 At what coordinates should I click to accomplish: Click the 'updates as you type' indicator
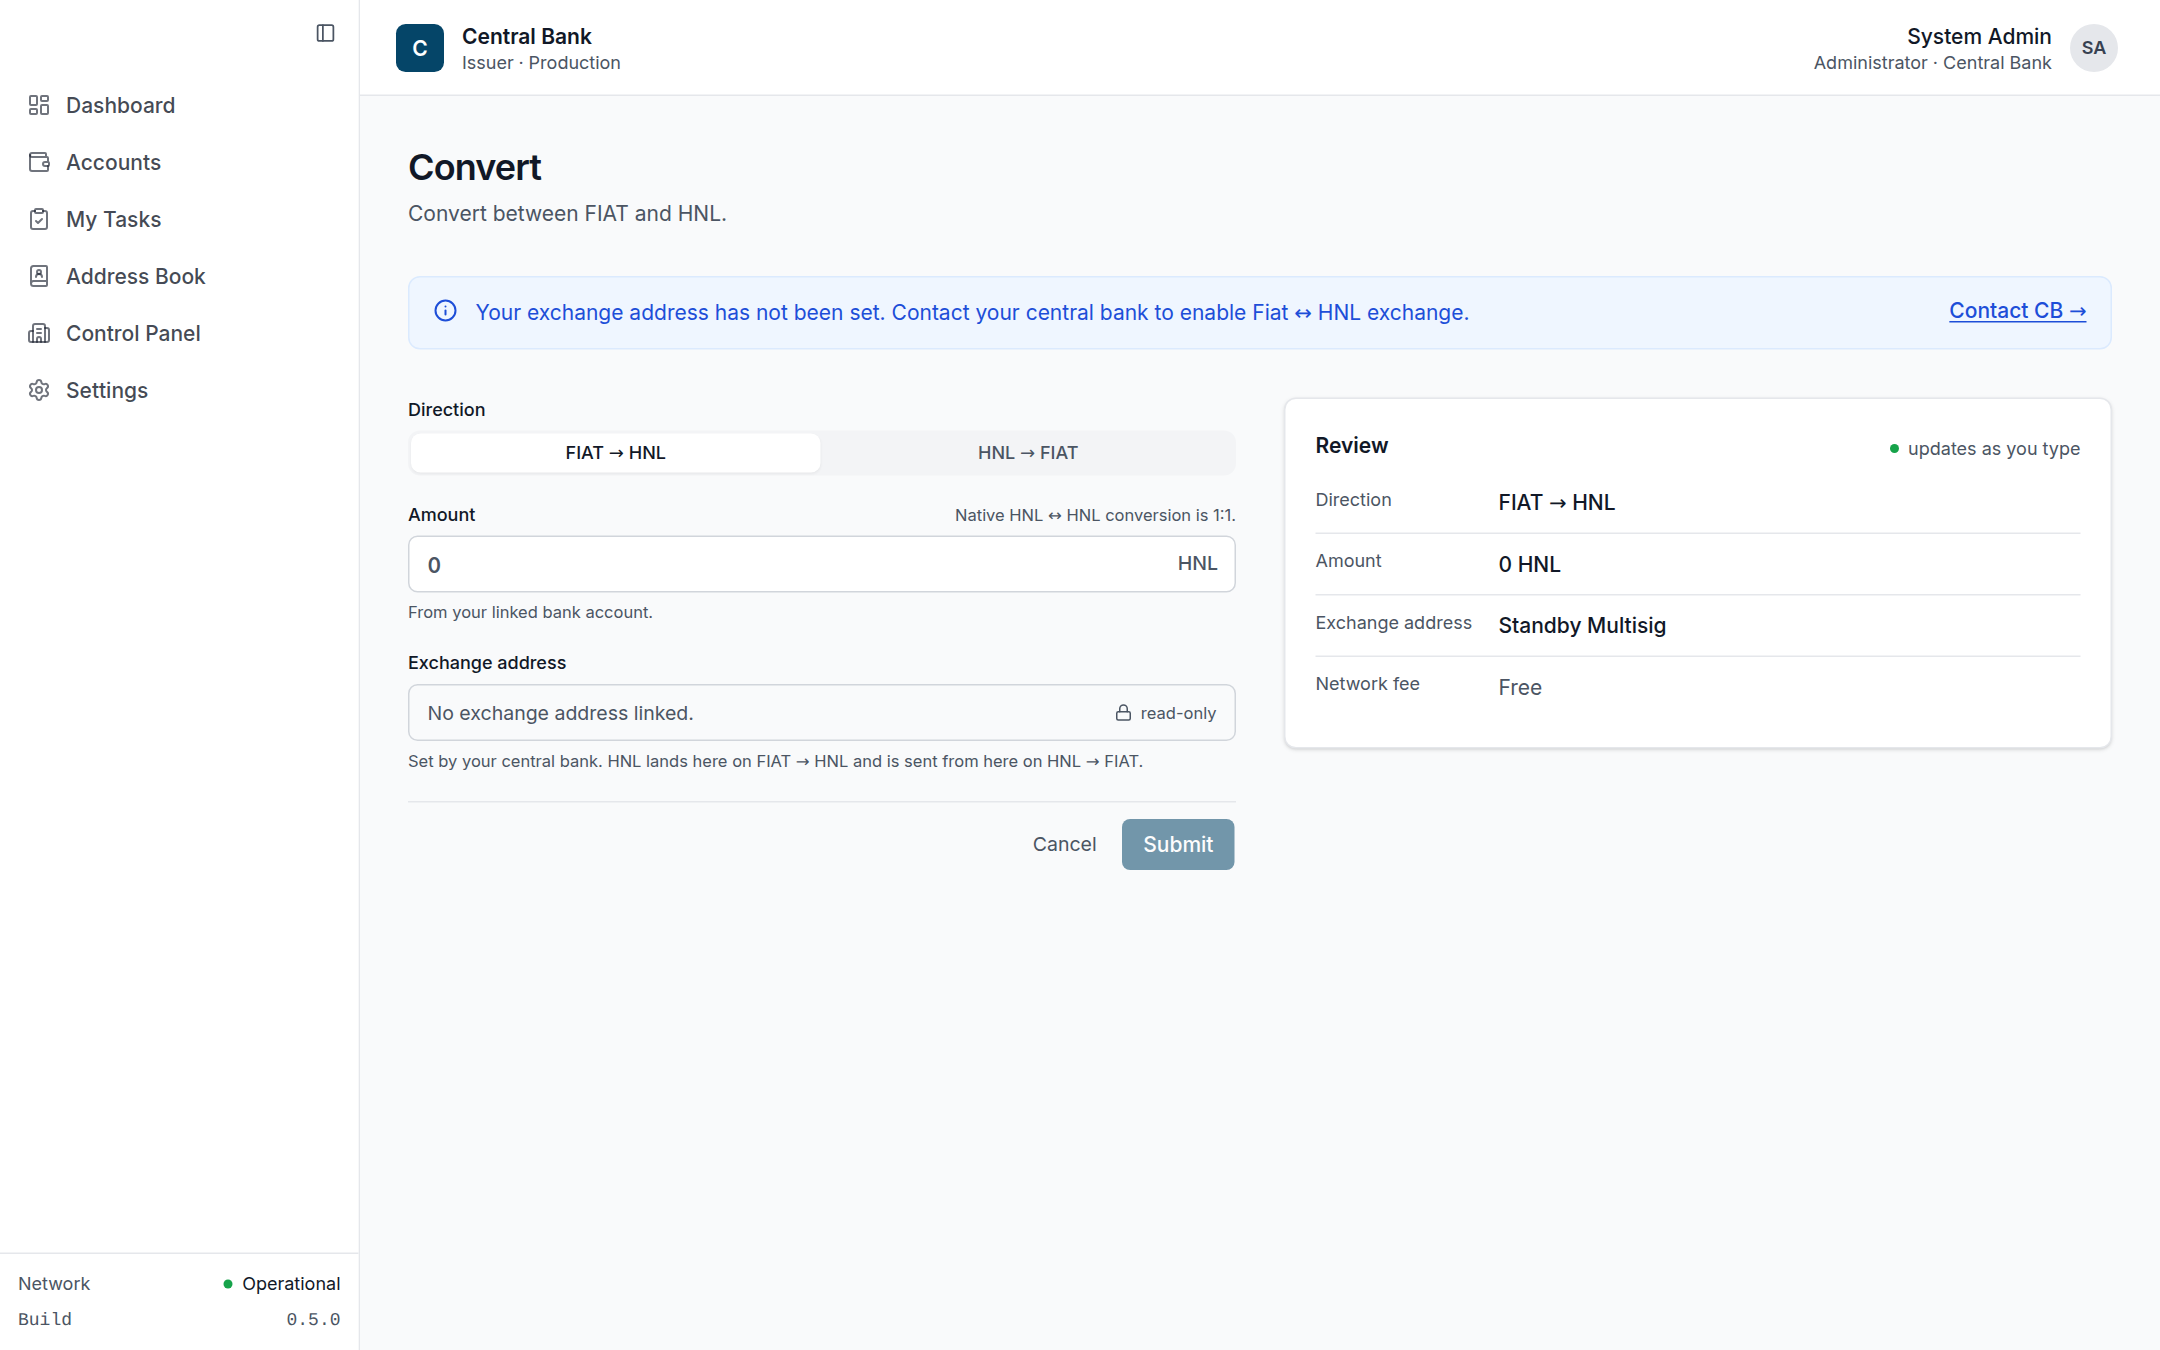click(1984, 449)
